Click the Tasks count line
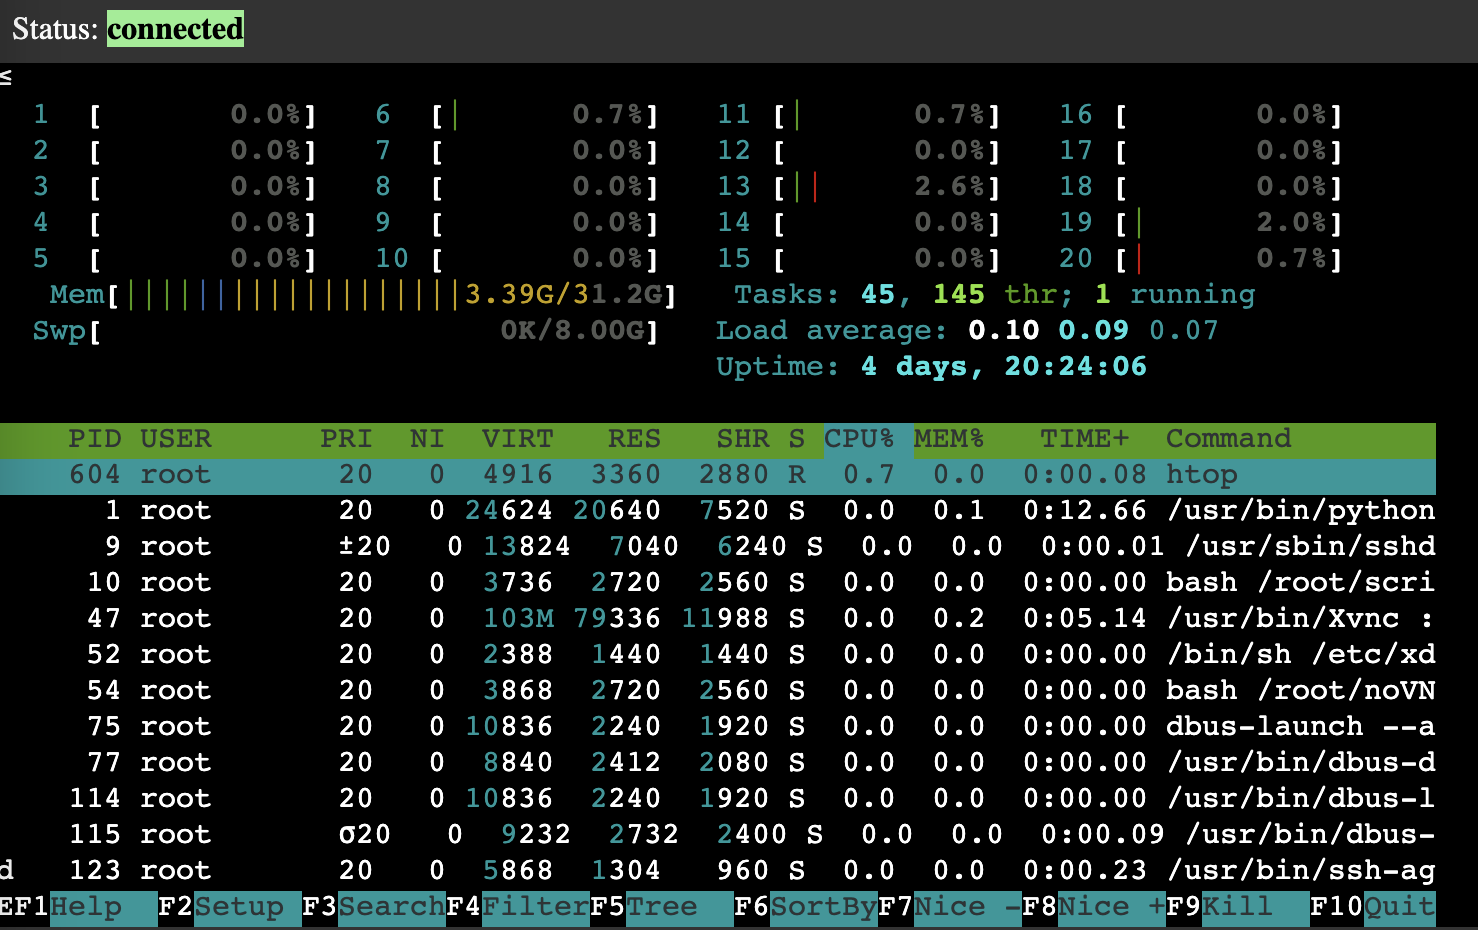This screenshot has width=1478, height=930. (995, 295)
